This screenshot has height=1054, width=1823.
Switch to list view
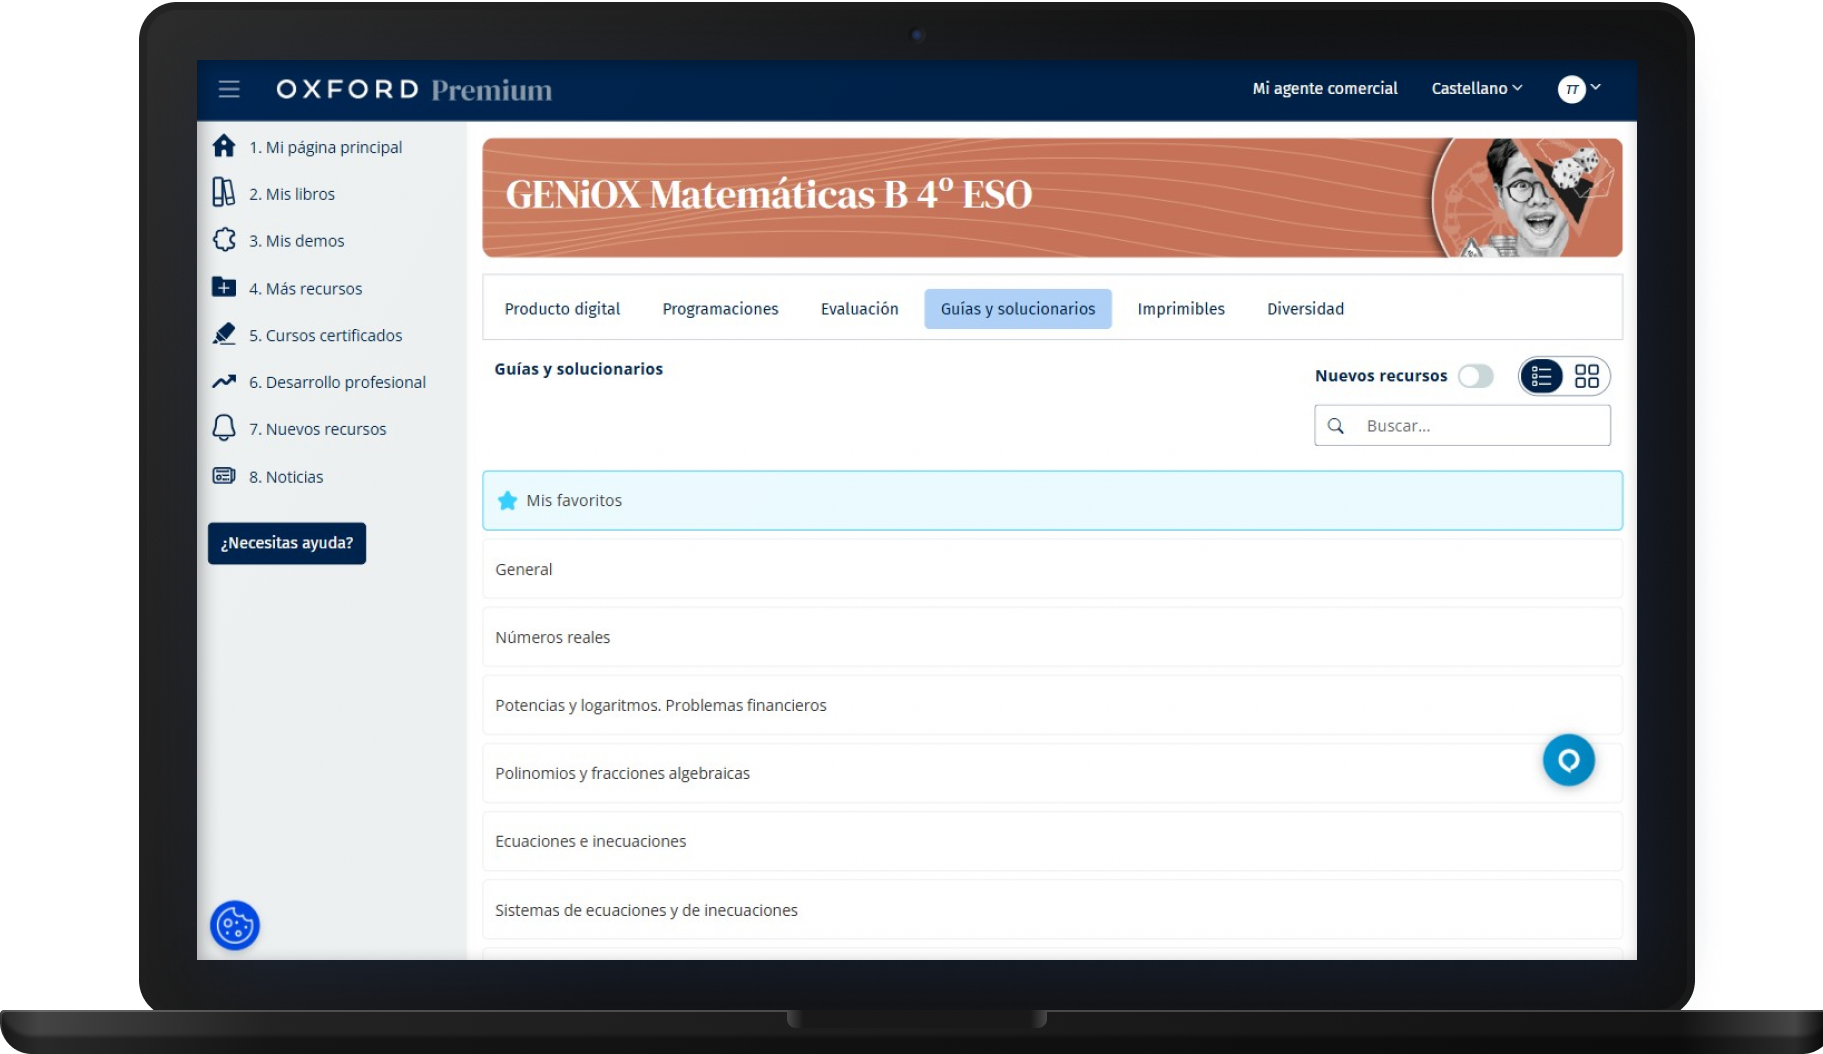1541,376
